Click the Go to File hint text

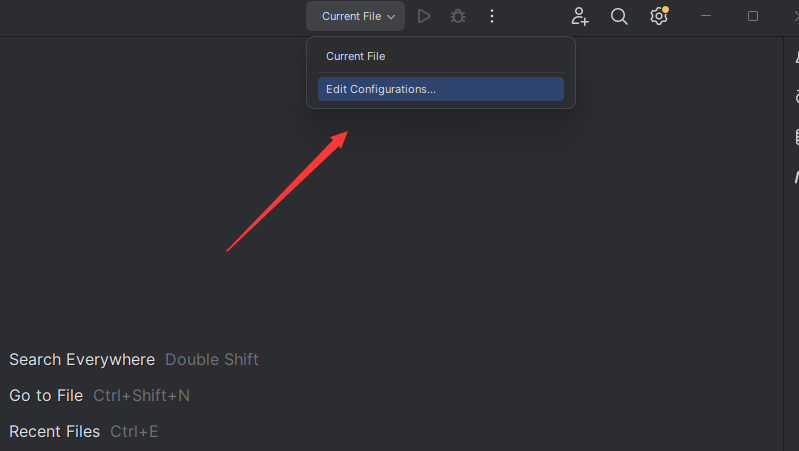[x=46, y=395]
